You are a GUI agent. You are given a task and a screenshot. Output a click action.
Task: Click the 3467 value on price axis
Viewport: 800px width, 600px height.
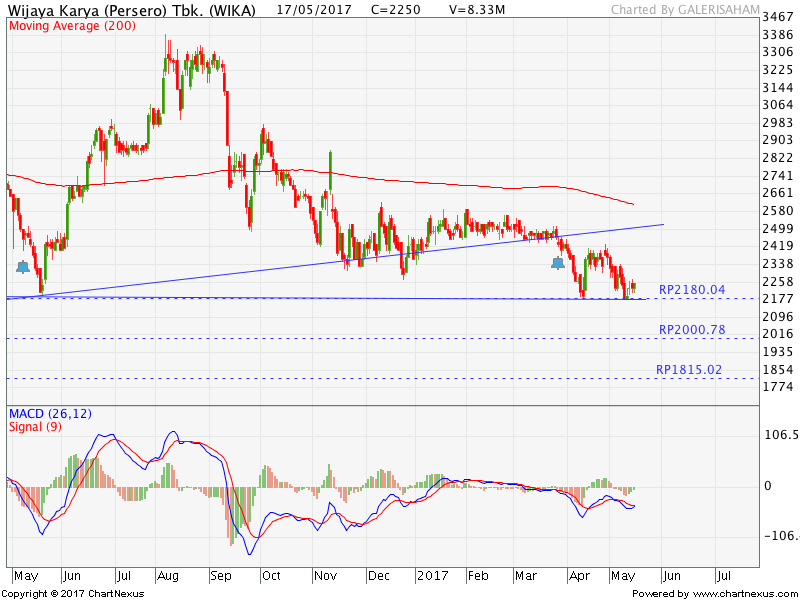click(x=777, y=18)
